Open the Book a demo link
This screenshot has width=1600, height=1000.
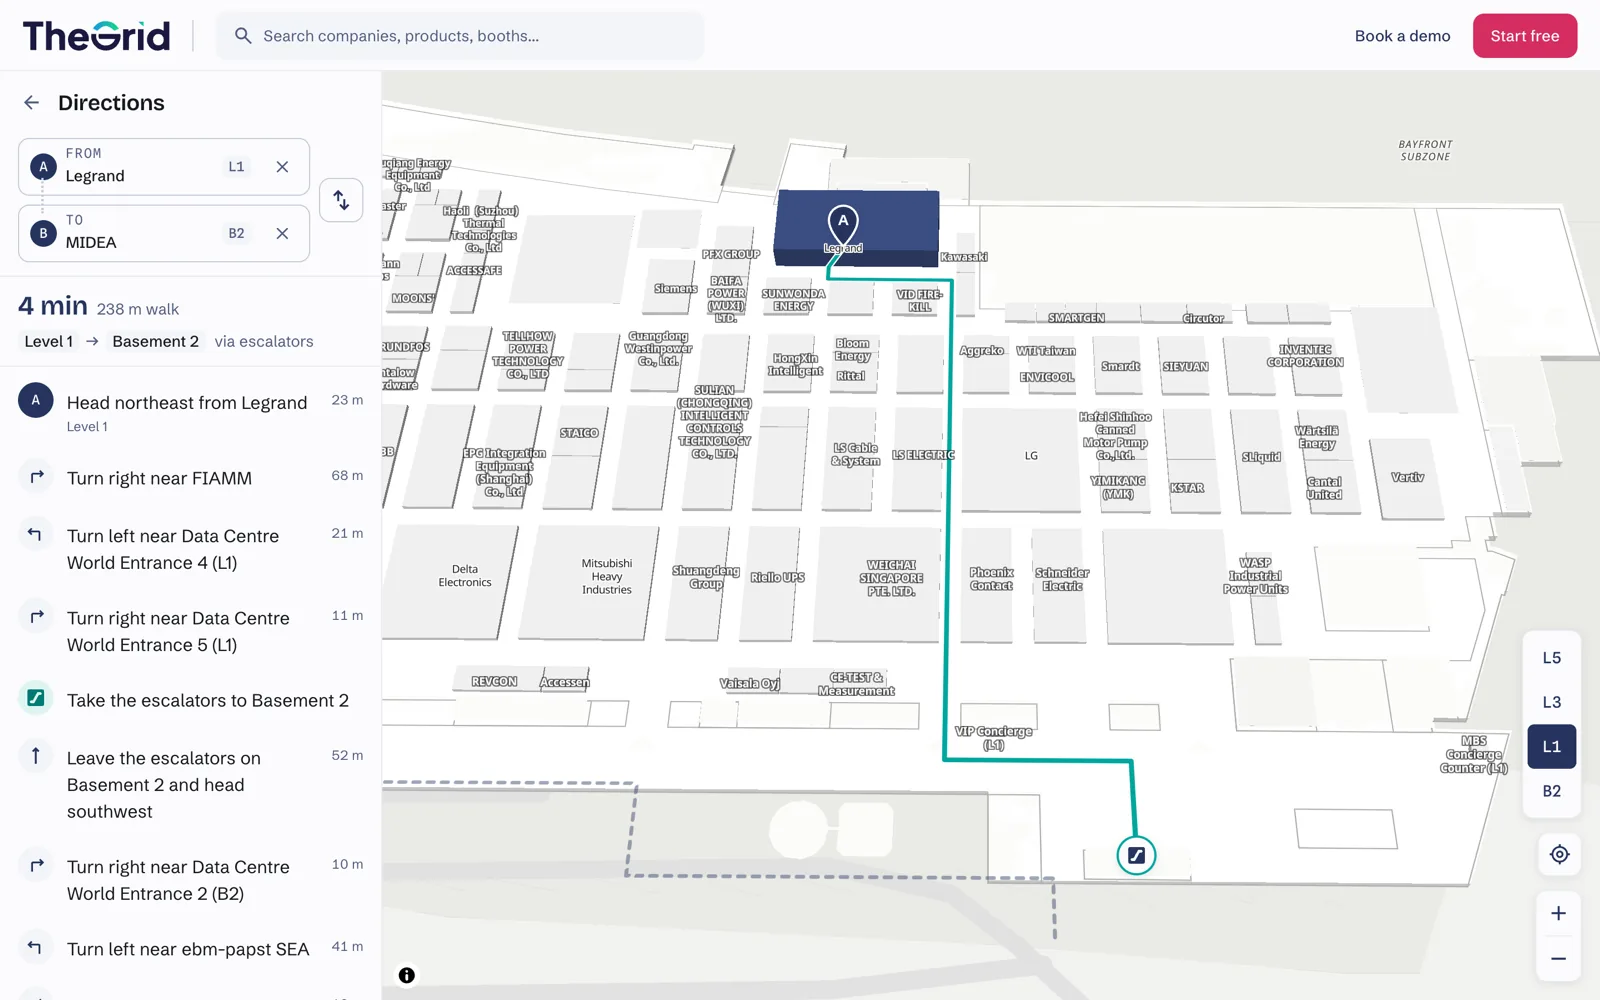tap(1402, 36)
